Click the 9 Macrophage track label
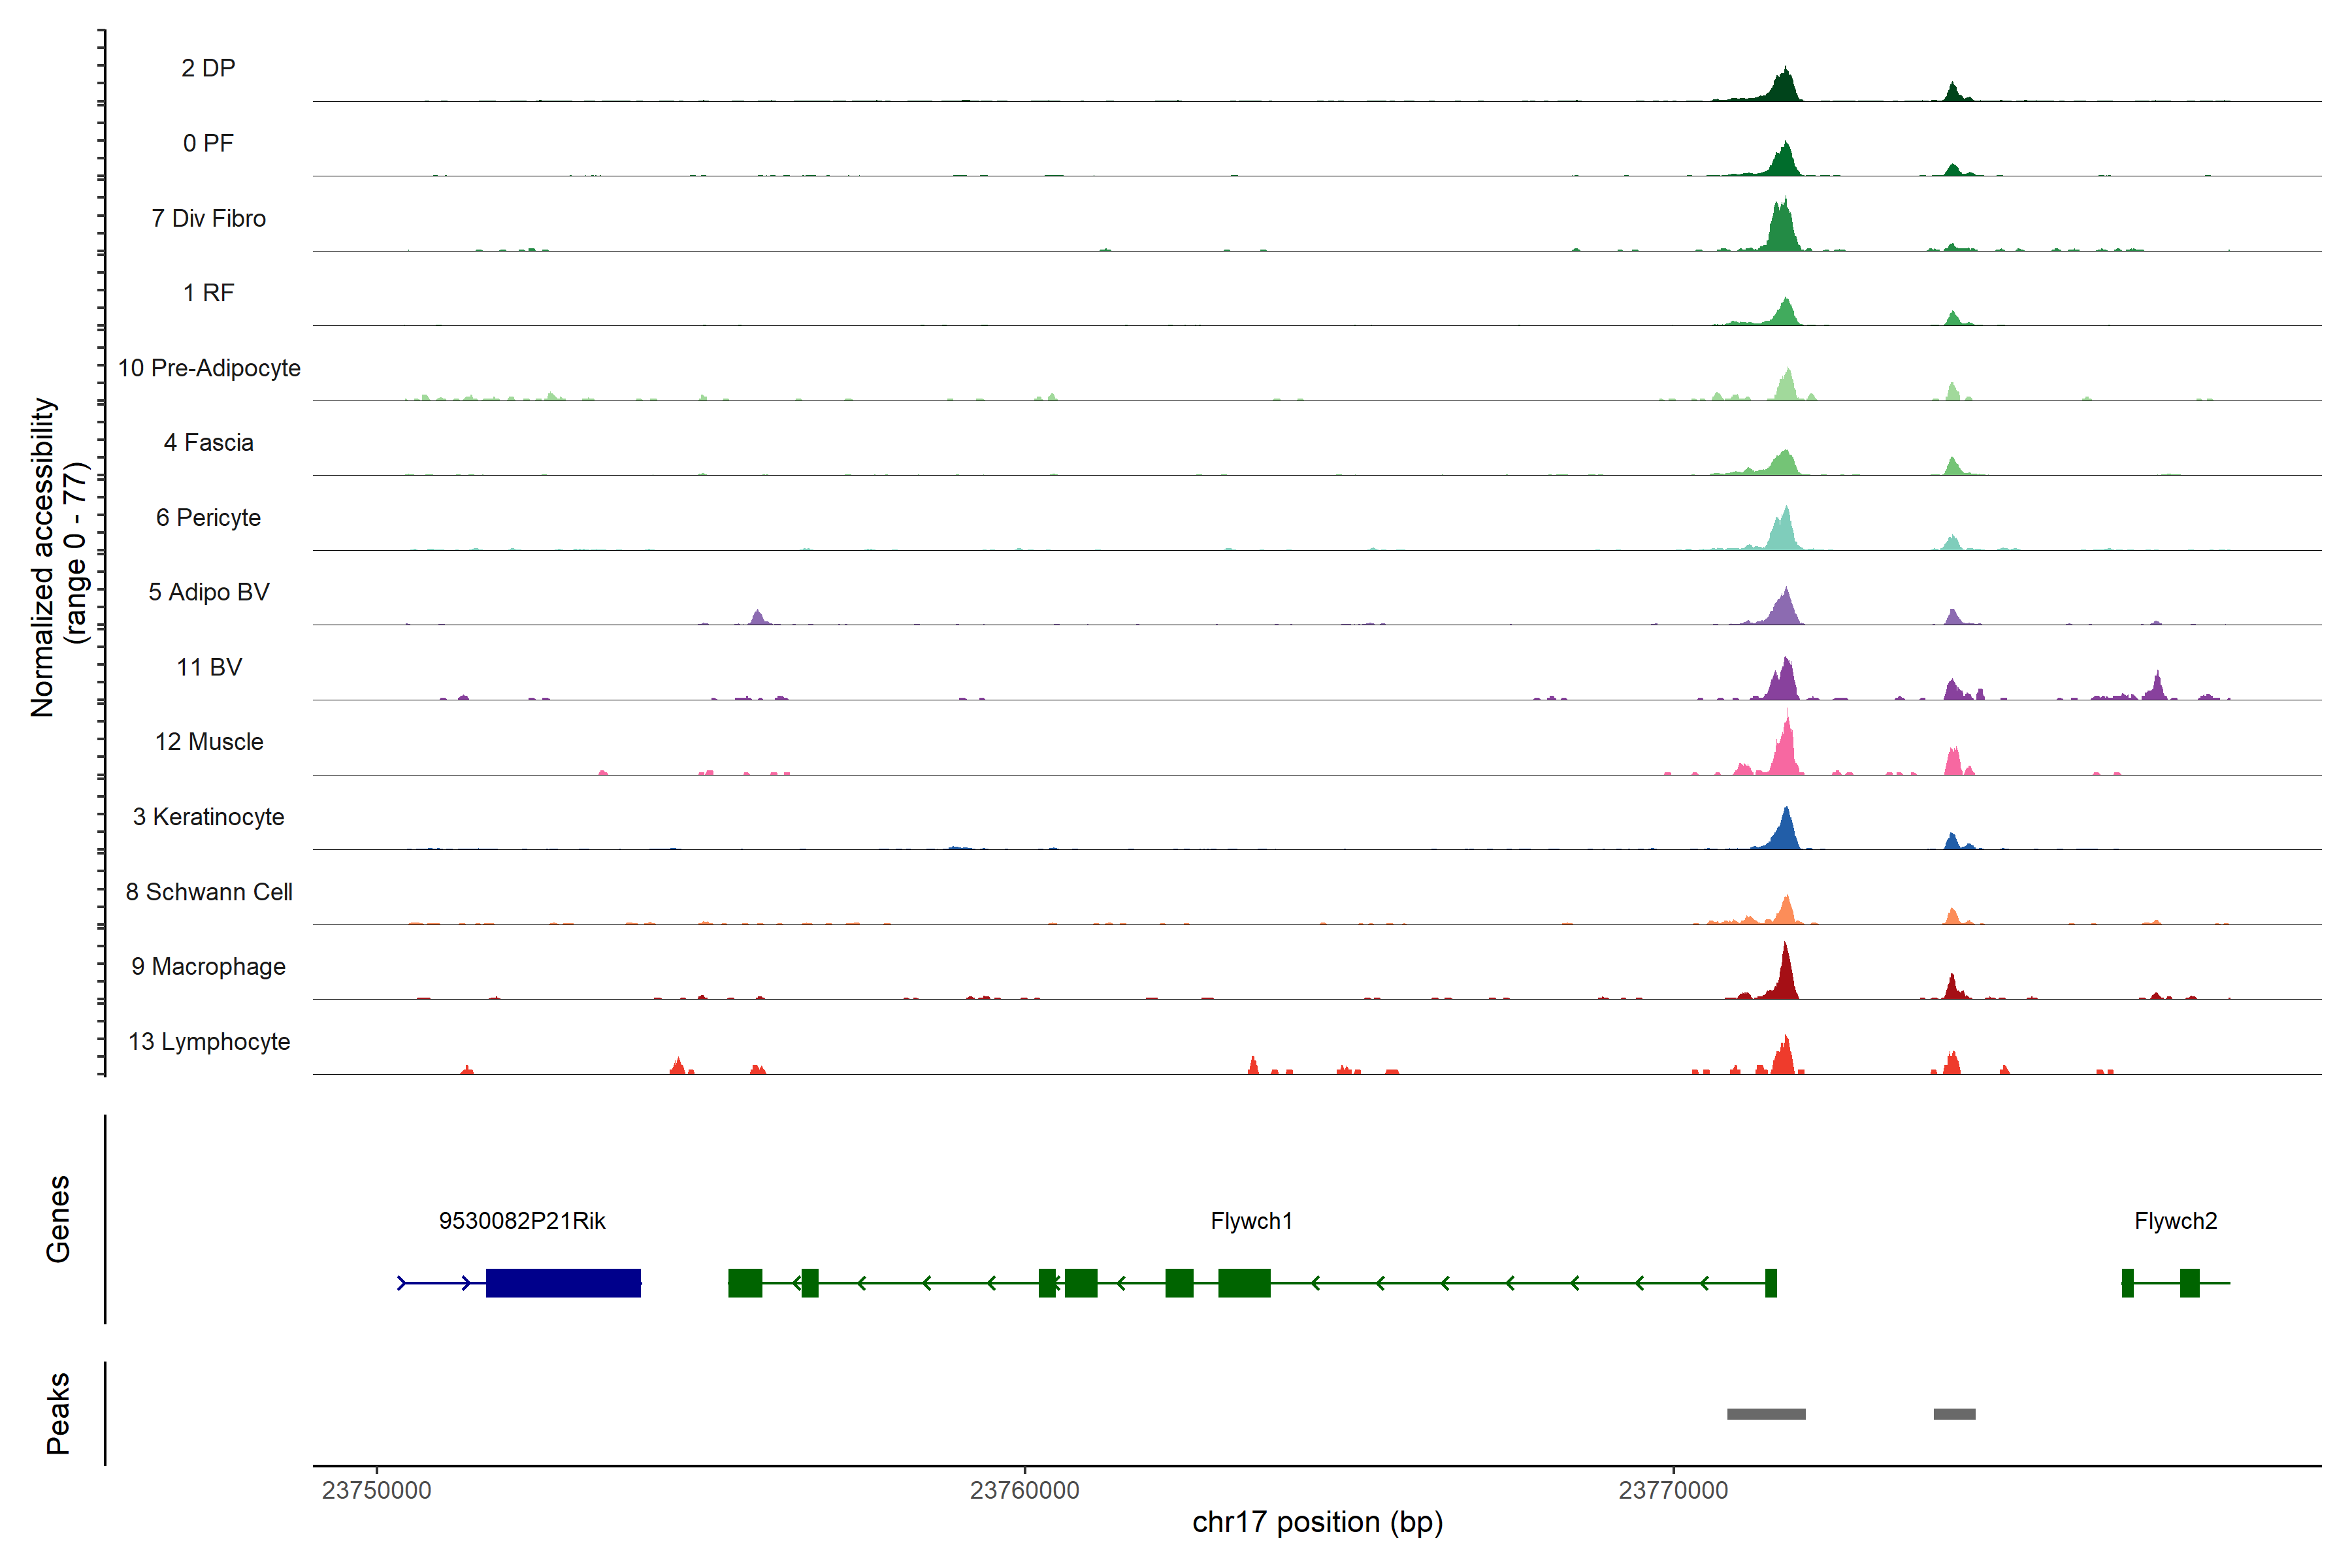This screenshot has width=2352, height=1568. coord(209,967)
